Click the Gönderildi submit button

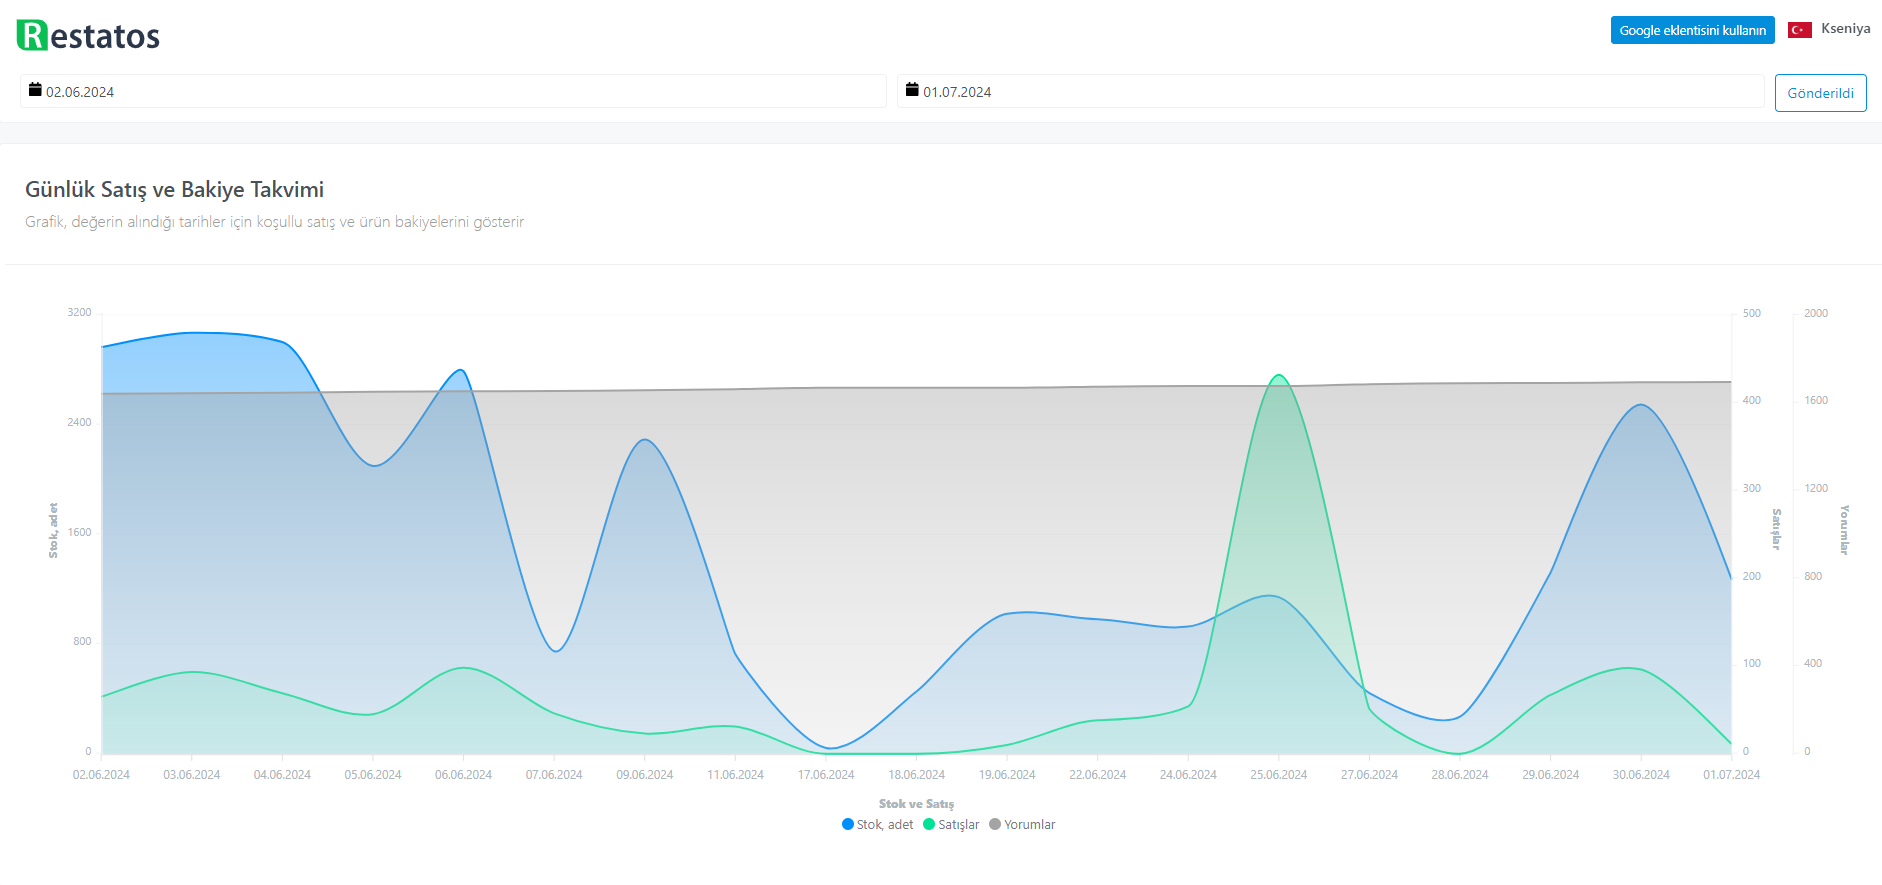[1820, 93]
